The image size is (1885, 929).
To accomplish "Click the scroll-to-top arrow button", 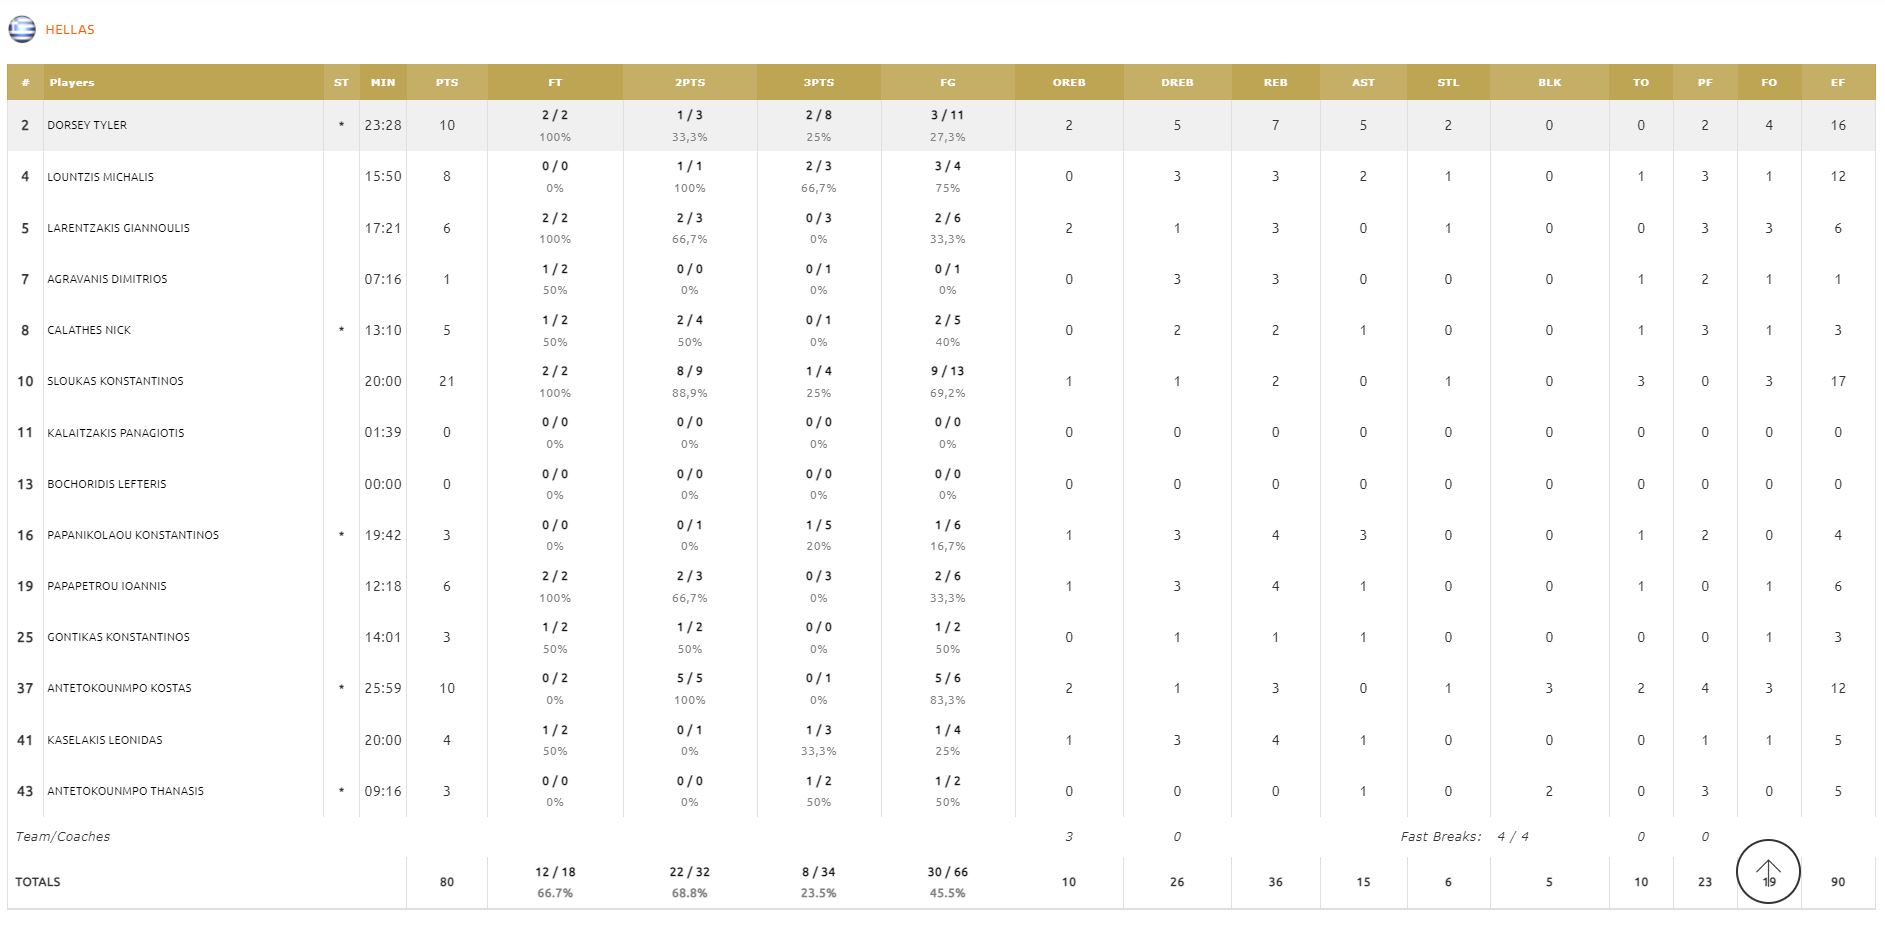I will click(1768, 871).
